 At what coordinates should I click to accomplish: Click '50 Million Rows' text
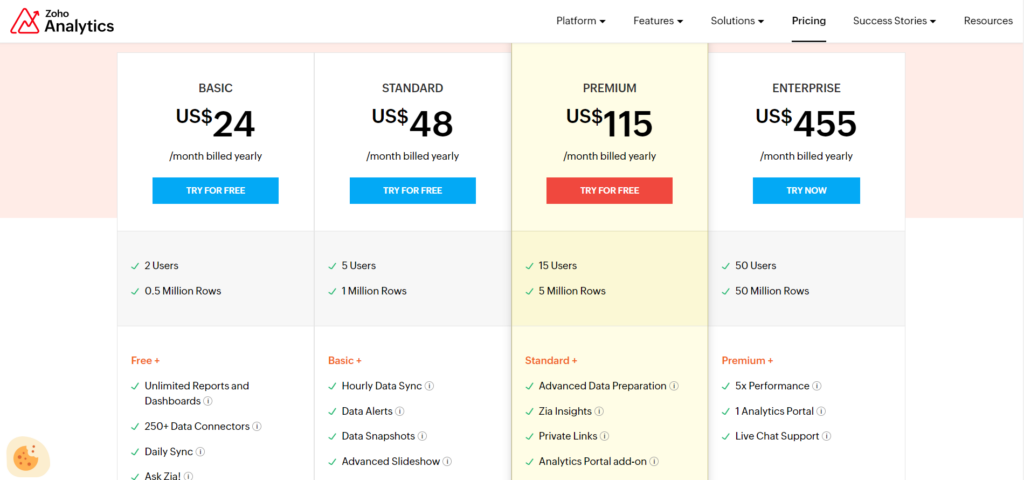[x=772, y=291]
